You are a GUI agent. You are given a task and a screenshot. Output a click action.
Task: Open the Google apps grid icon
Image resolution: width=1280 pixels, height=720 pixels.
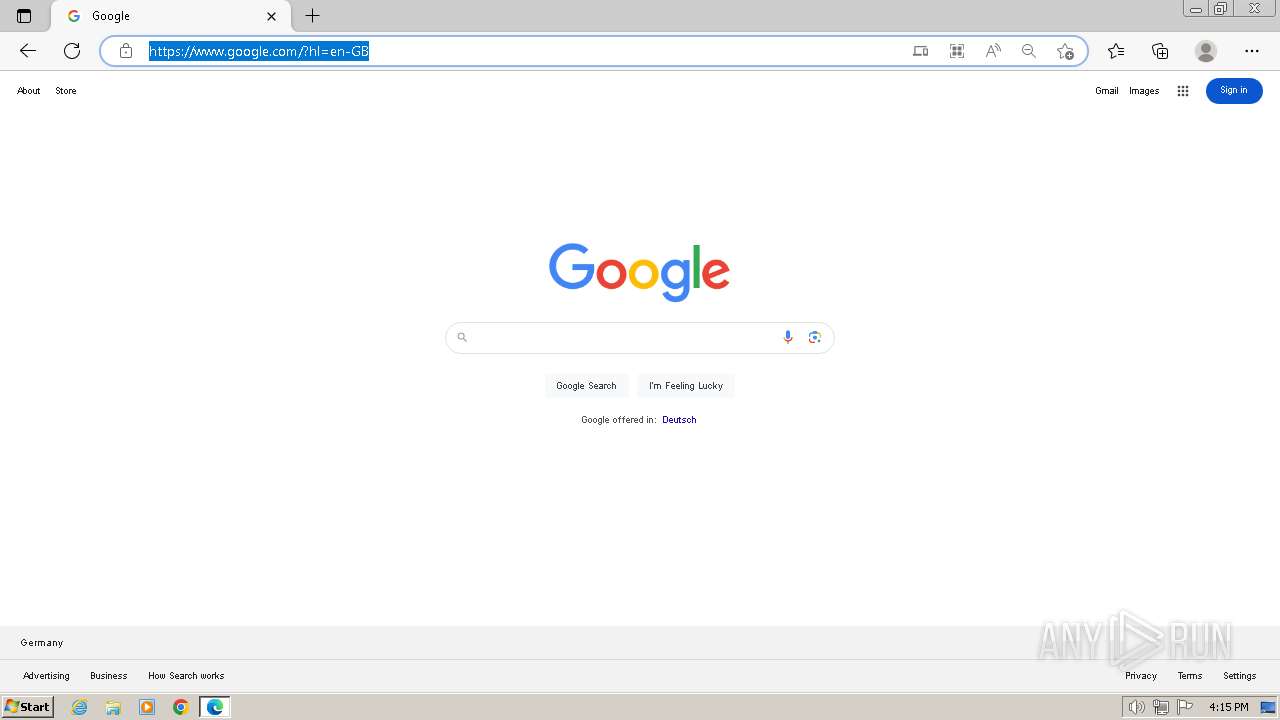point(1183,91)
